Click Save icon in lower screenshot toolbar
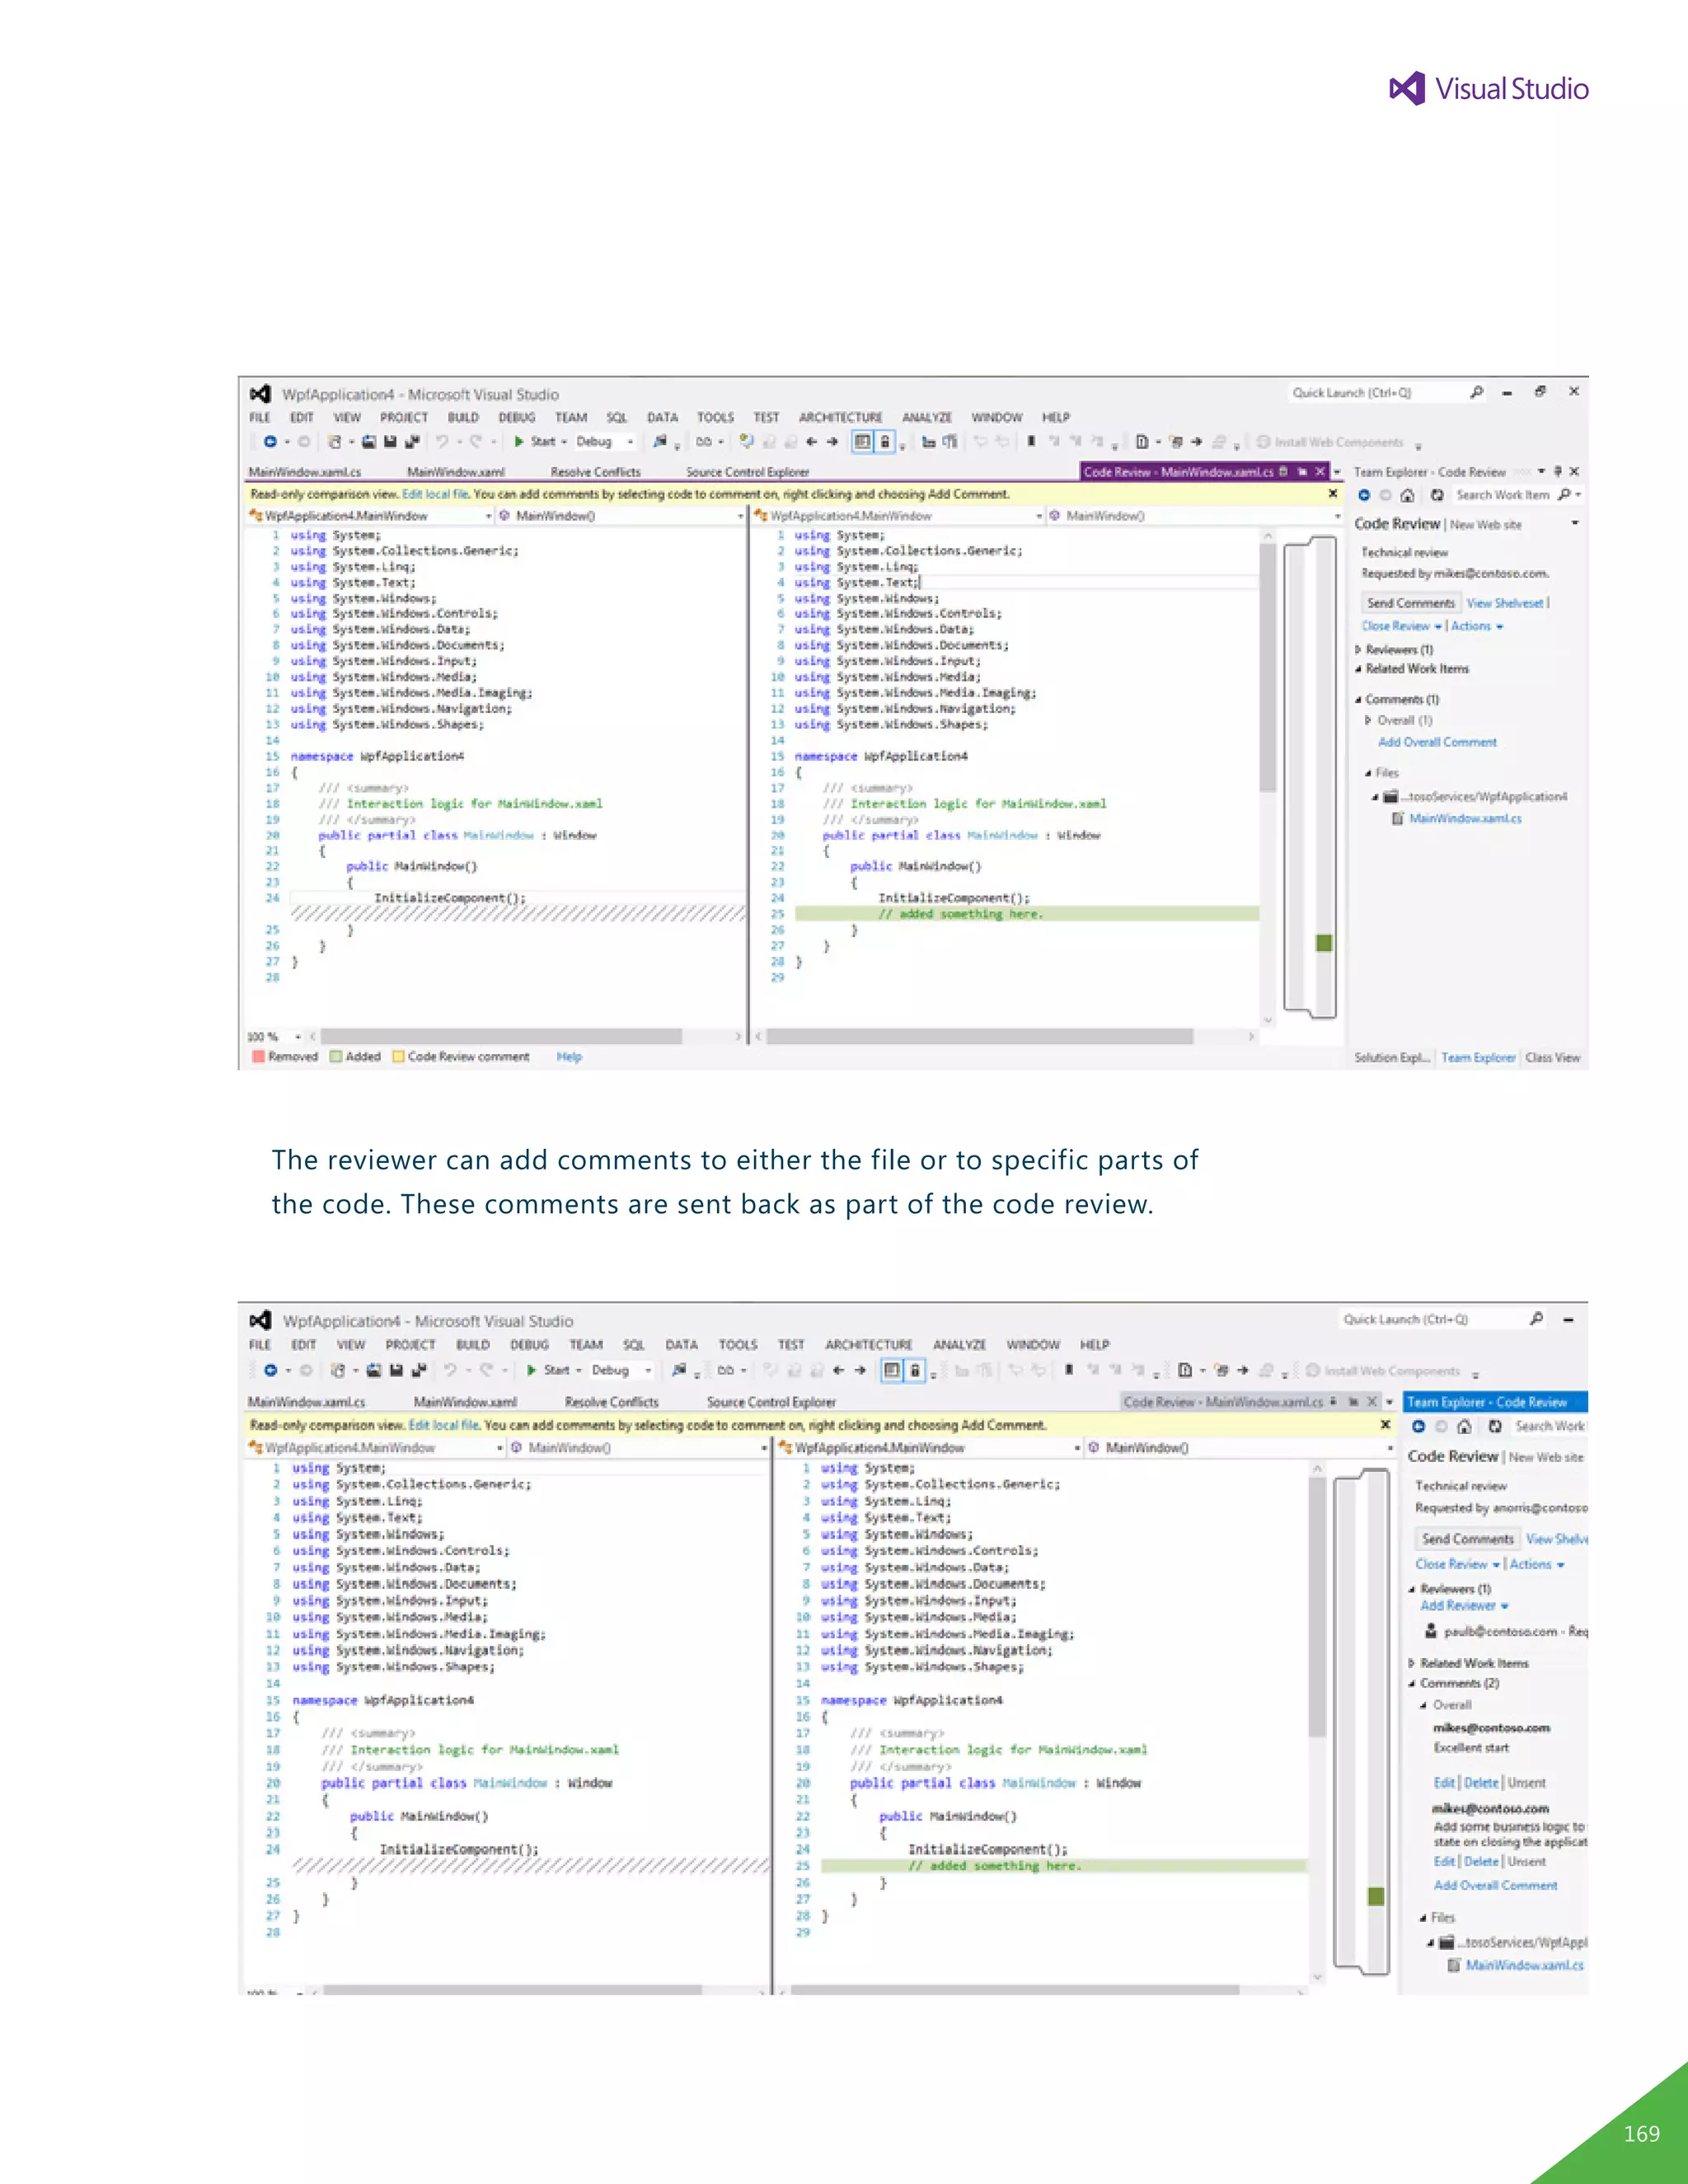1688x2184 pixels. coord(396,1371)
